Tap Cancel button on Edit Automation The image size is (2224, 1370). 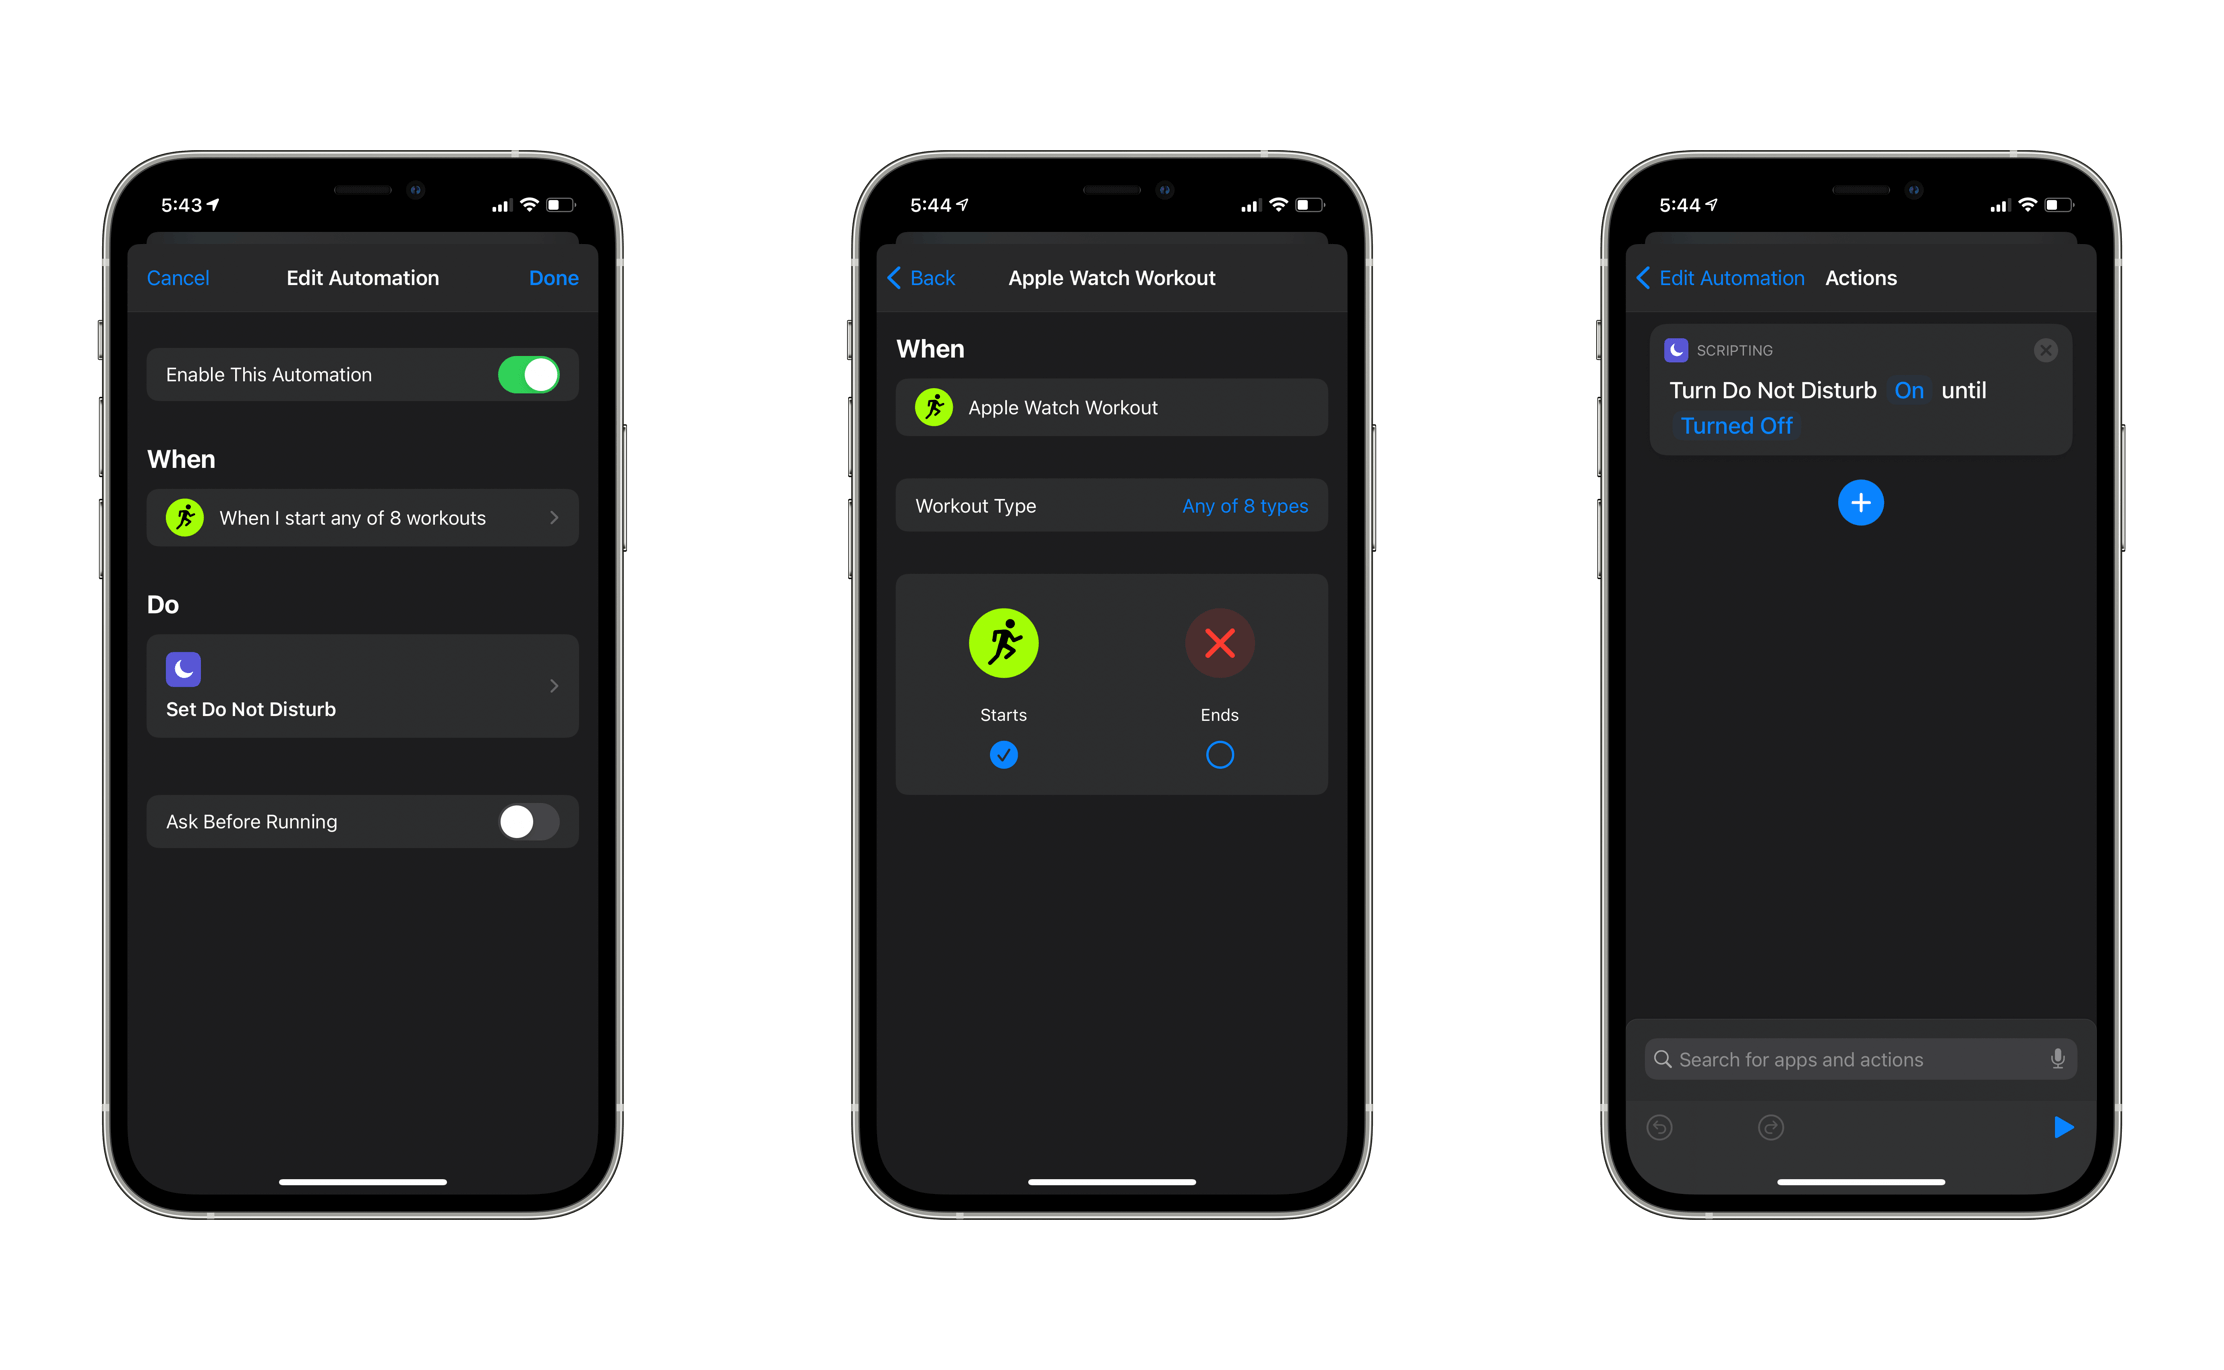click(178, 278)
